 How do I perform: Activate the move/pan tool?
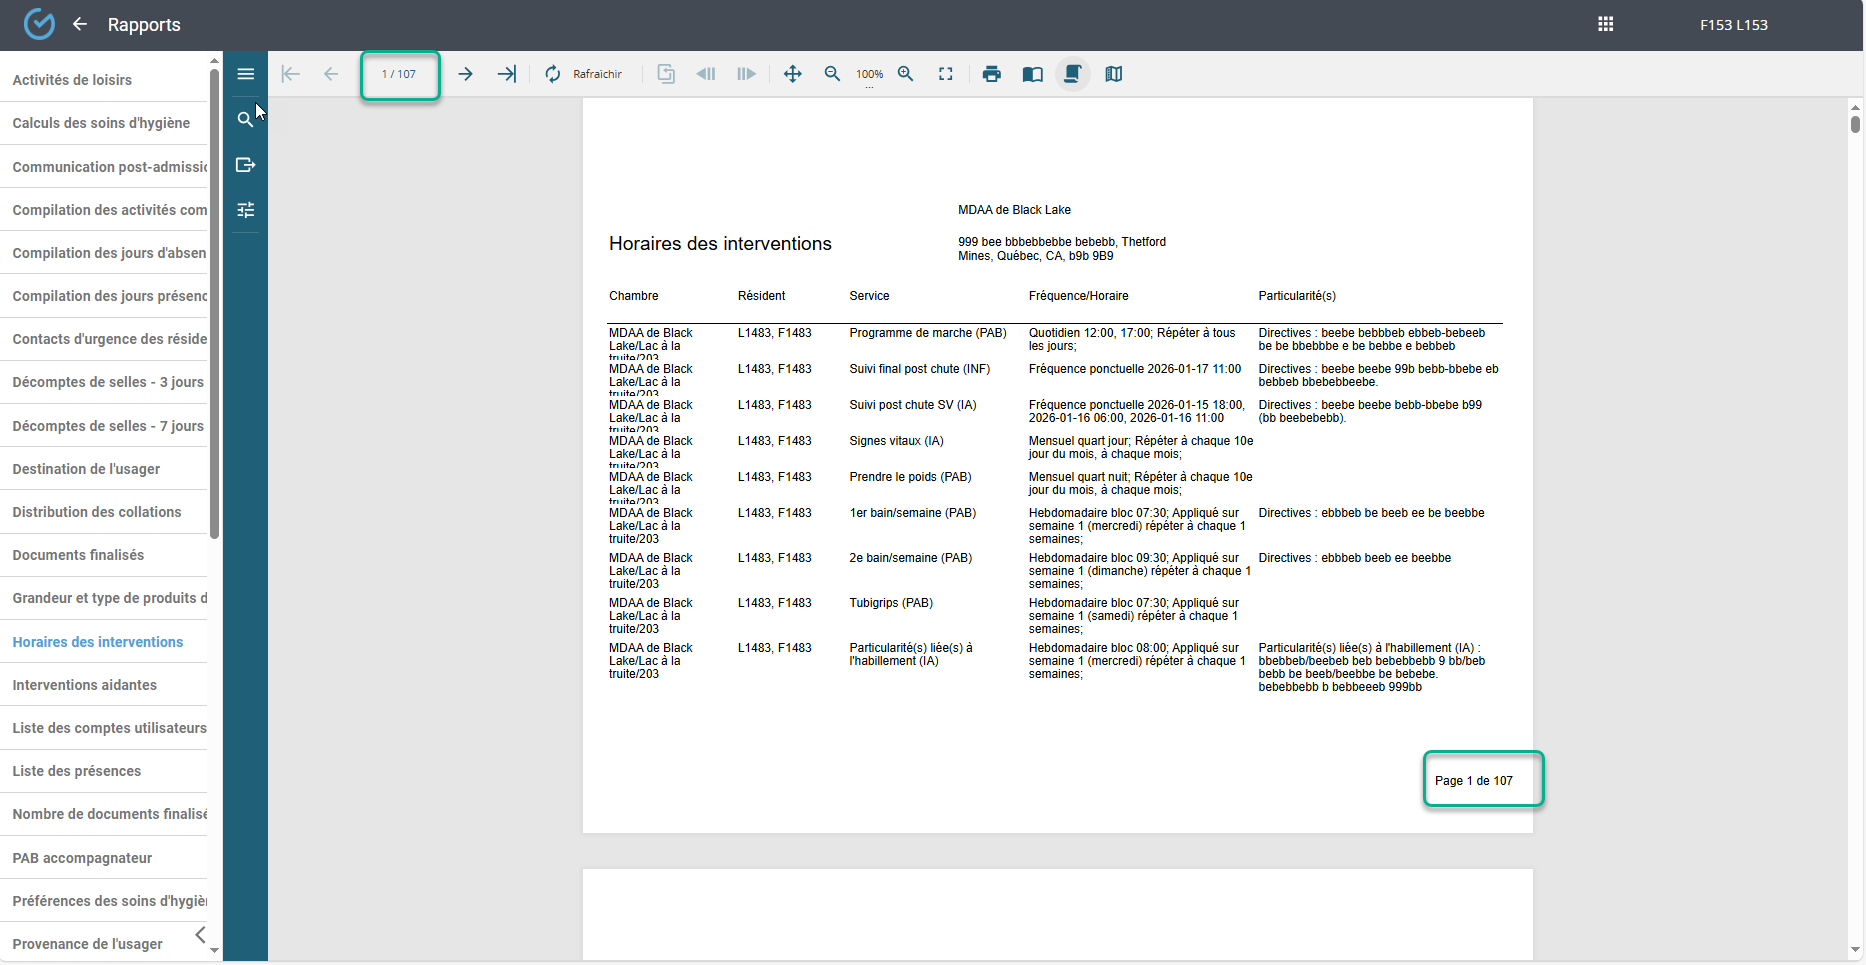pyautogui.click(x=792, y=74)
